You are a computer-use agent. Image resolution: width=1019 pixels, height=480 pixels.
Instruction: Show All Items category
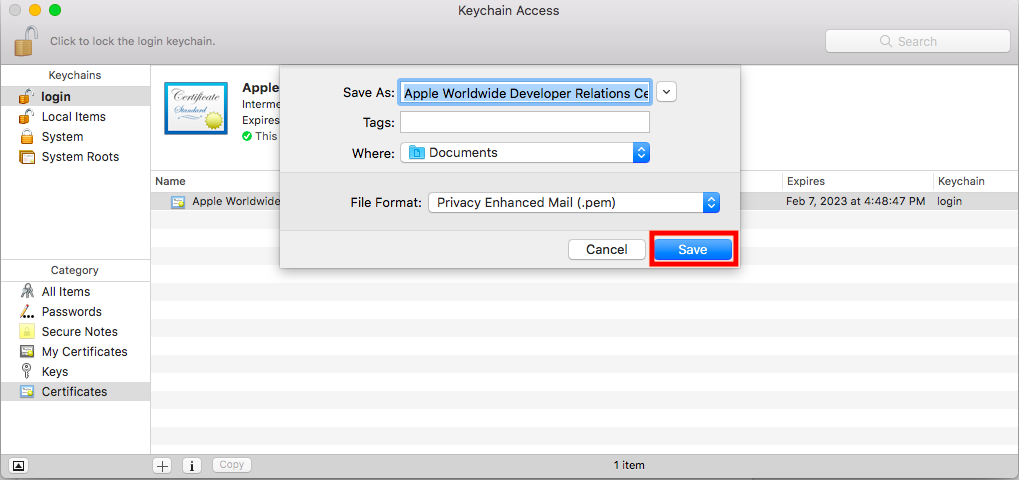pos(65,292)
